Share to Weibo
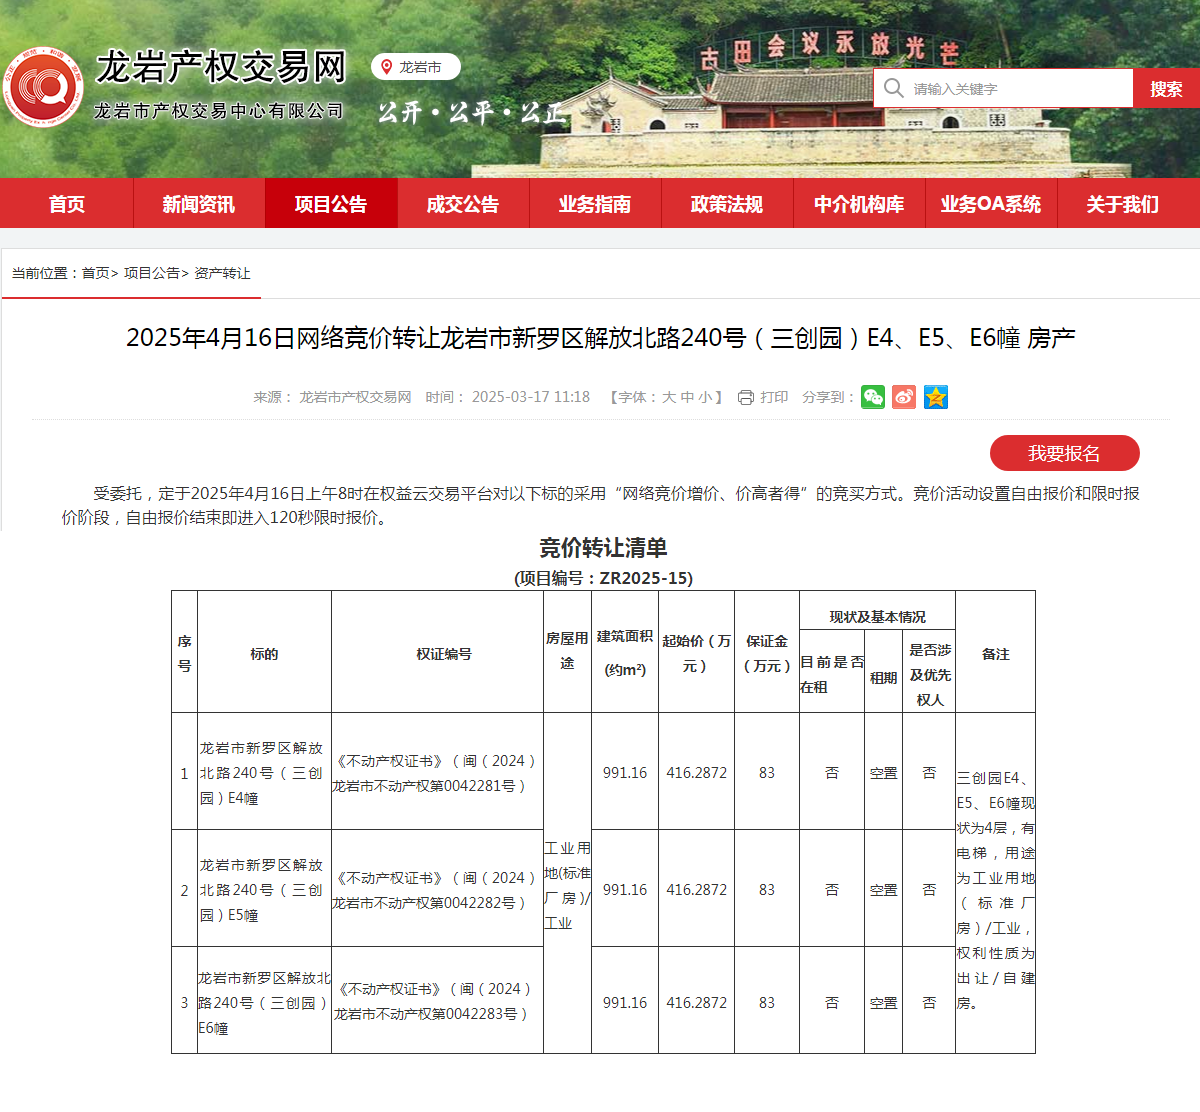Screen dimensions: 1200x1112 tap(904, 397)
